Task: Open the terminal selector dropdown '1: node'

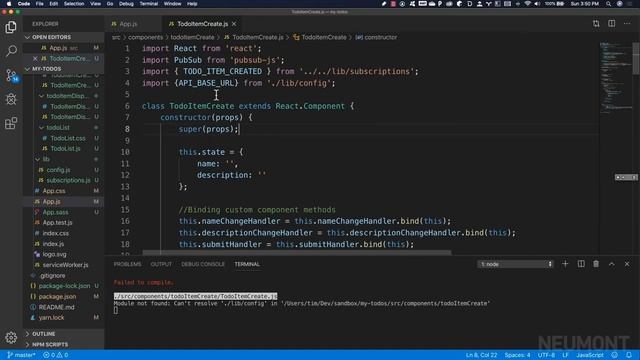Action: 515,264
